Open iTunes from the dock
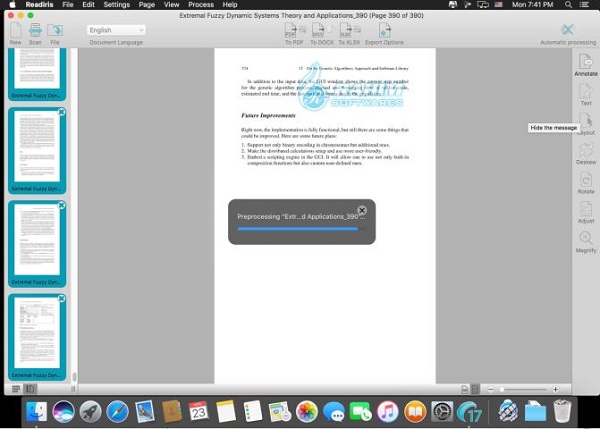This screenshot has width=600, height=429. 388,412
